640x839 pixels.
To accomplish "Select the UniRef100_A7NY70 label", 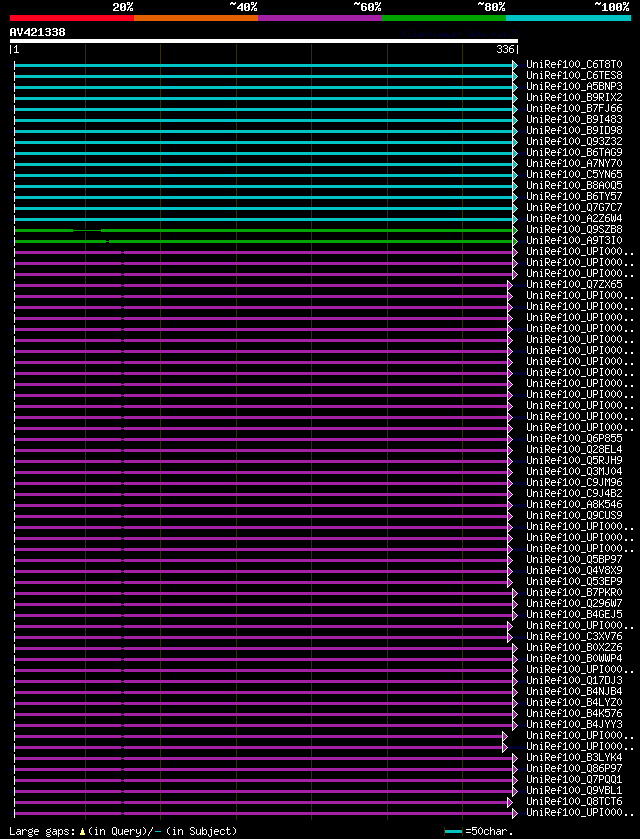I will tap(574, 163).
